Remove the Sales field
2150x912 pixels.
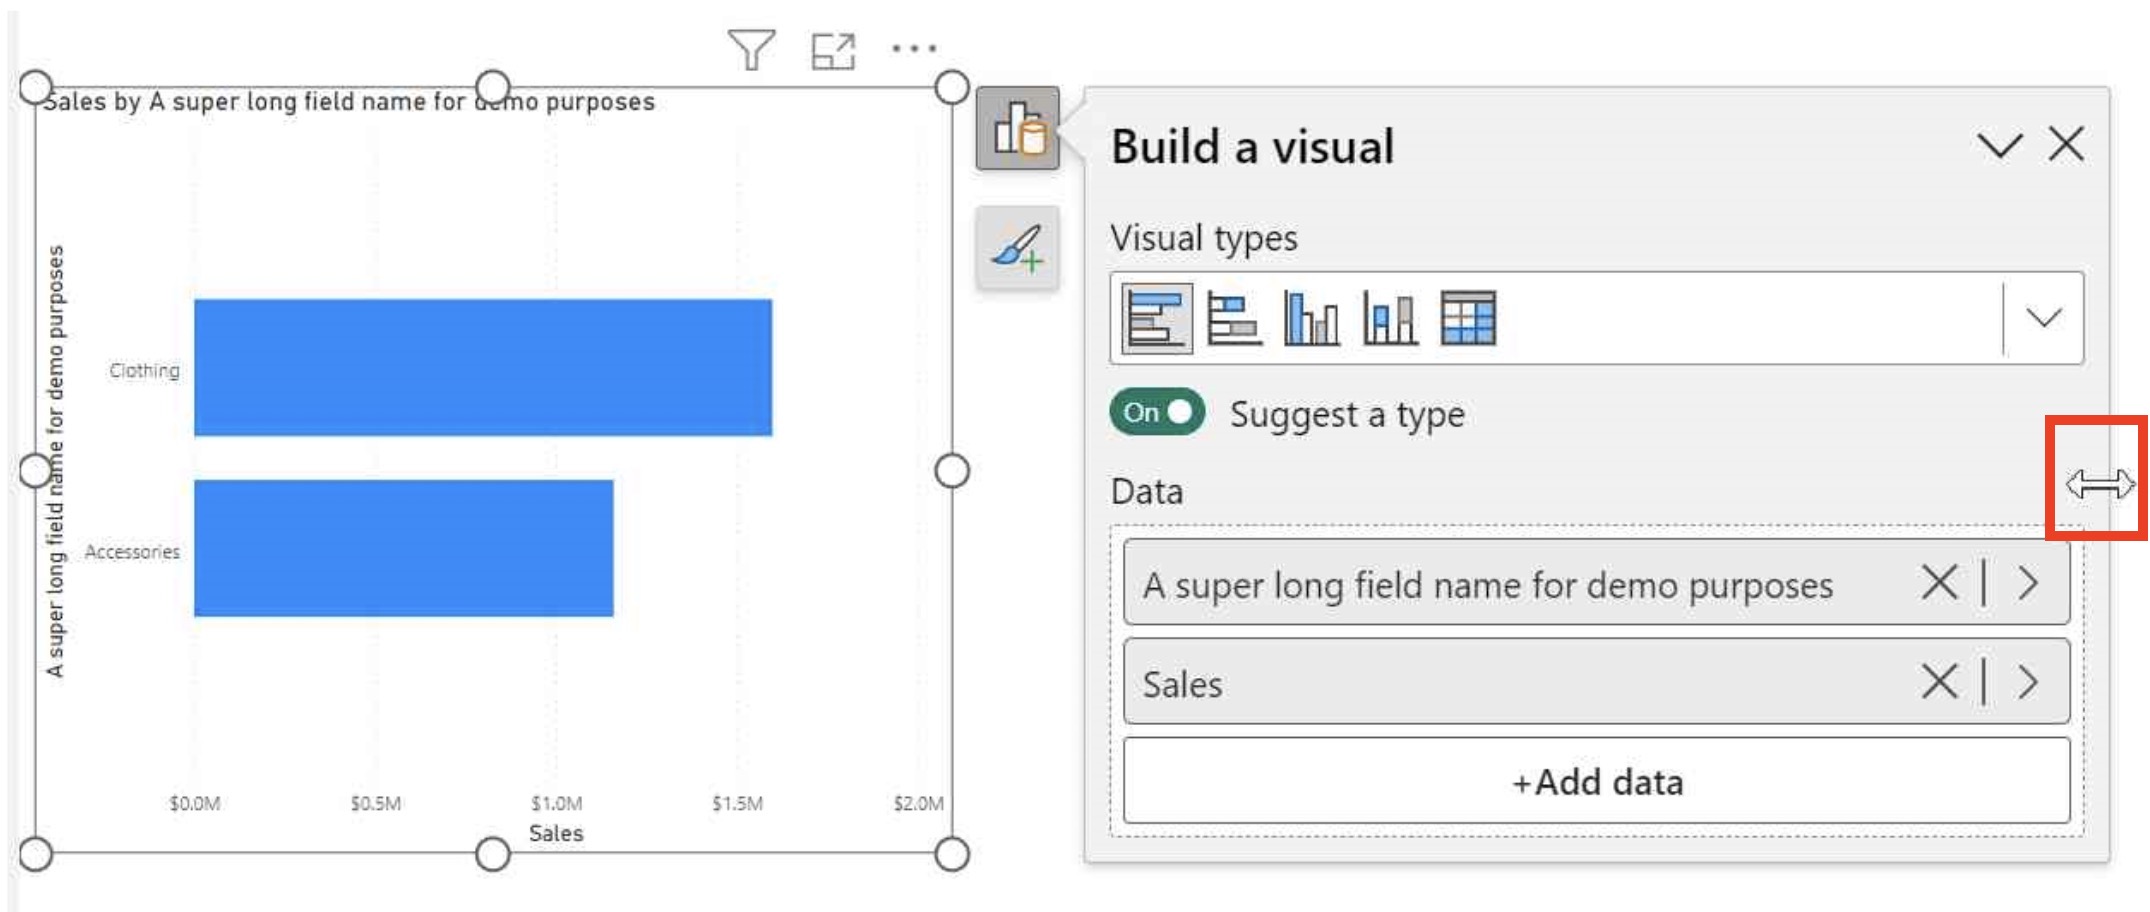click(x=1939, y=682)
